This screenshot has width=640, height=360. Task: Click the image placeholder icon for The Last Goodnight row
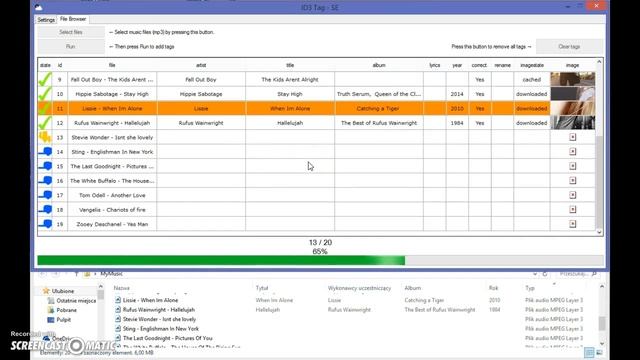click(x=573, y=166)
